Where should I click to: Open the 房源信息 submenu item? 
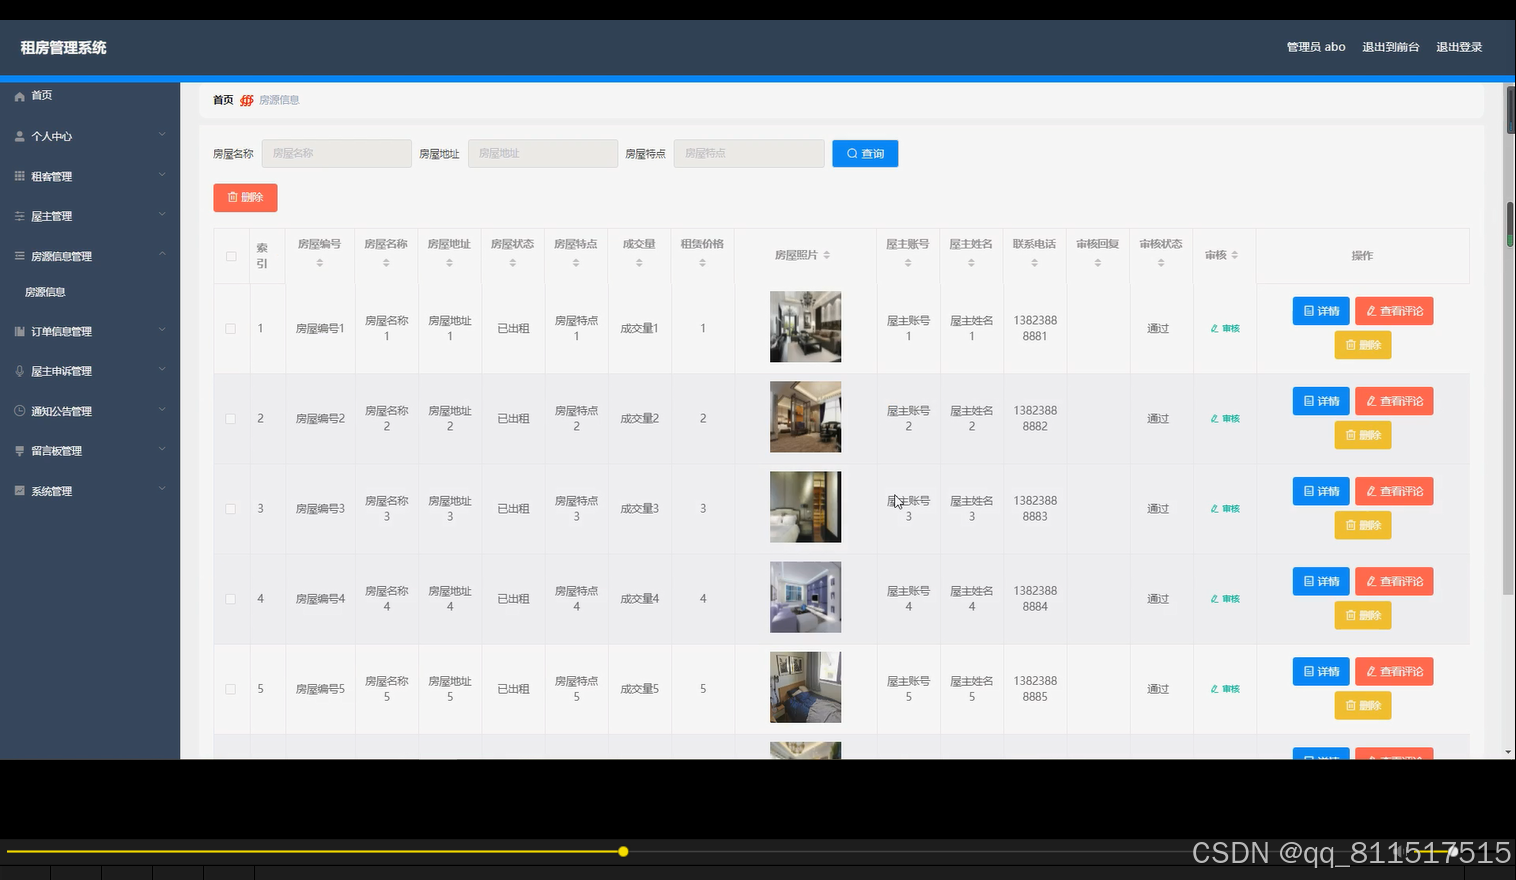point(45,292)
